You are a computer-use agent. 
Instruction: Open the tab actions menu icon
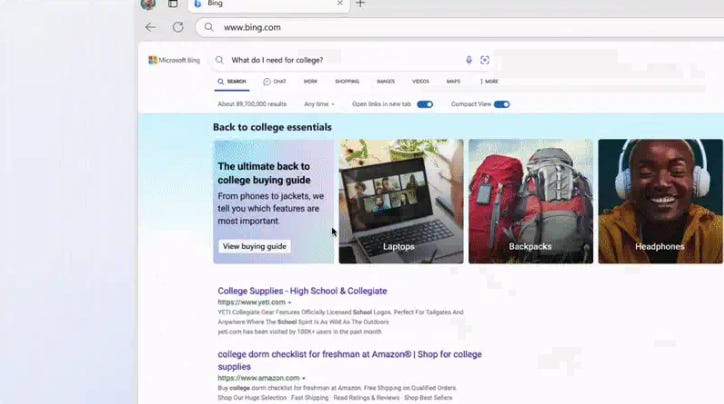pyautogui.click(x=173, y=4)
